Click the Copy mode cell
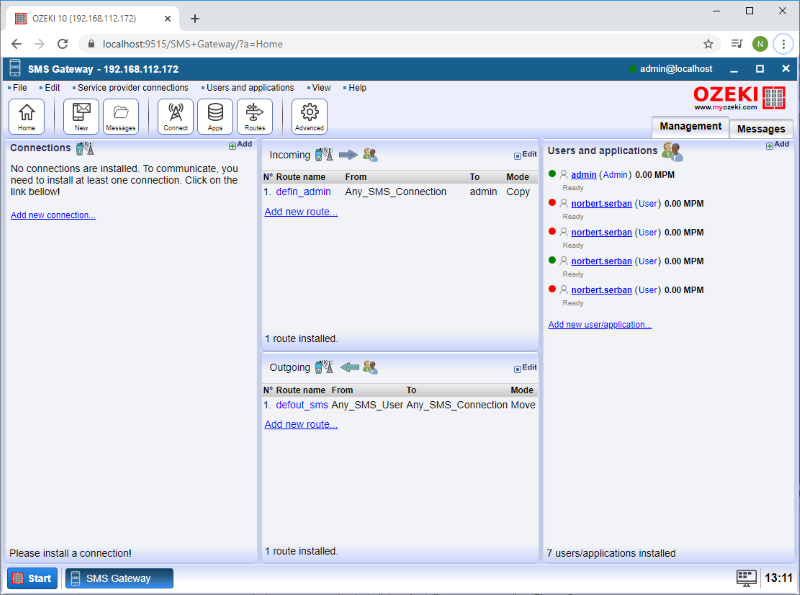800x595 pixels. [518, 192]
